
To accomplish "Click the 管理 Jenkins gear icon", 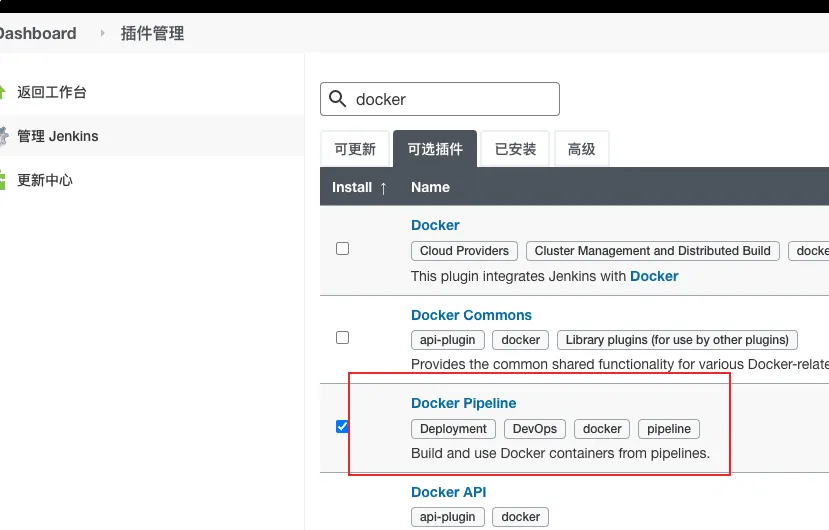I will click(x=4, y=136).
